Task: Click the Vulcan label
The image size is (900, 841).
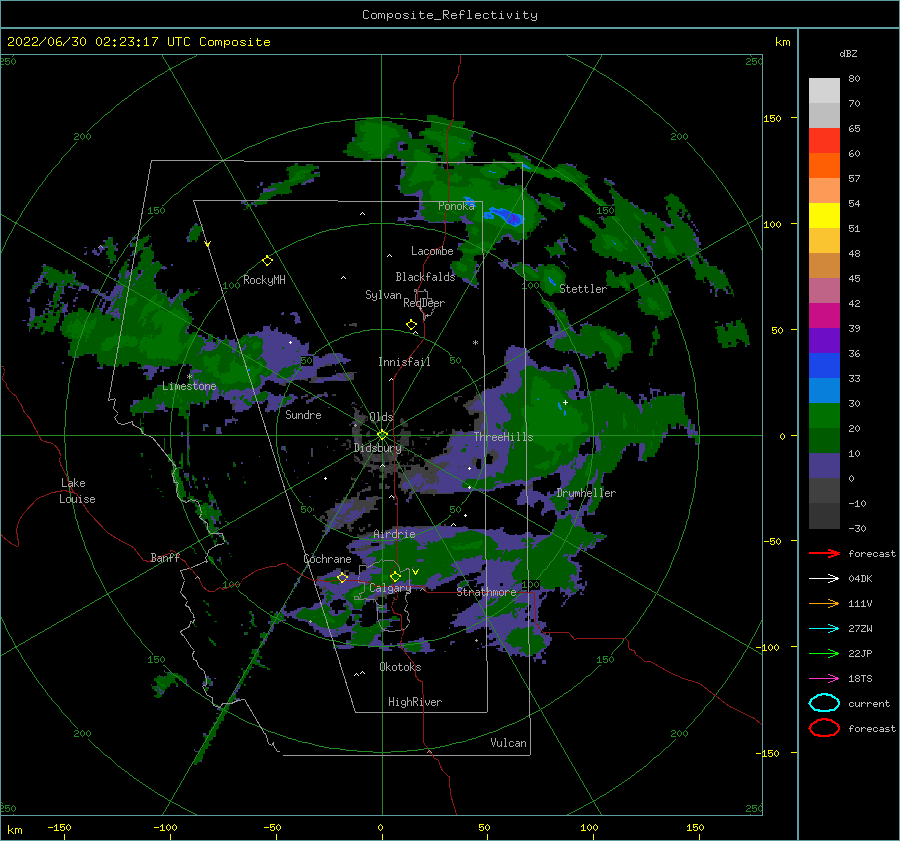Action: (x=508, y=743)
